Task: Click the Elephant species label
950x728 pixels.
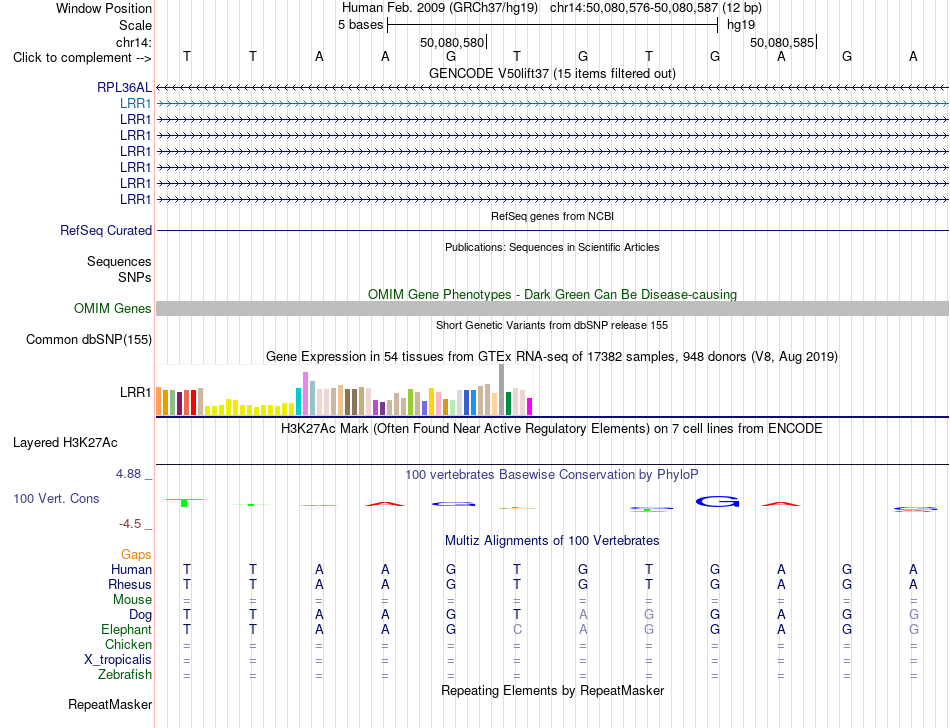Action: (x=126, y=629)
